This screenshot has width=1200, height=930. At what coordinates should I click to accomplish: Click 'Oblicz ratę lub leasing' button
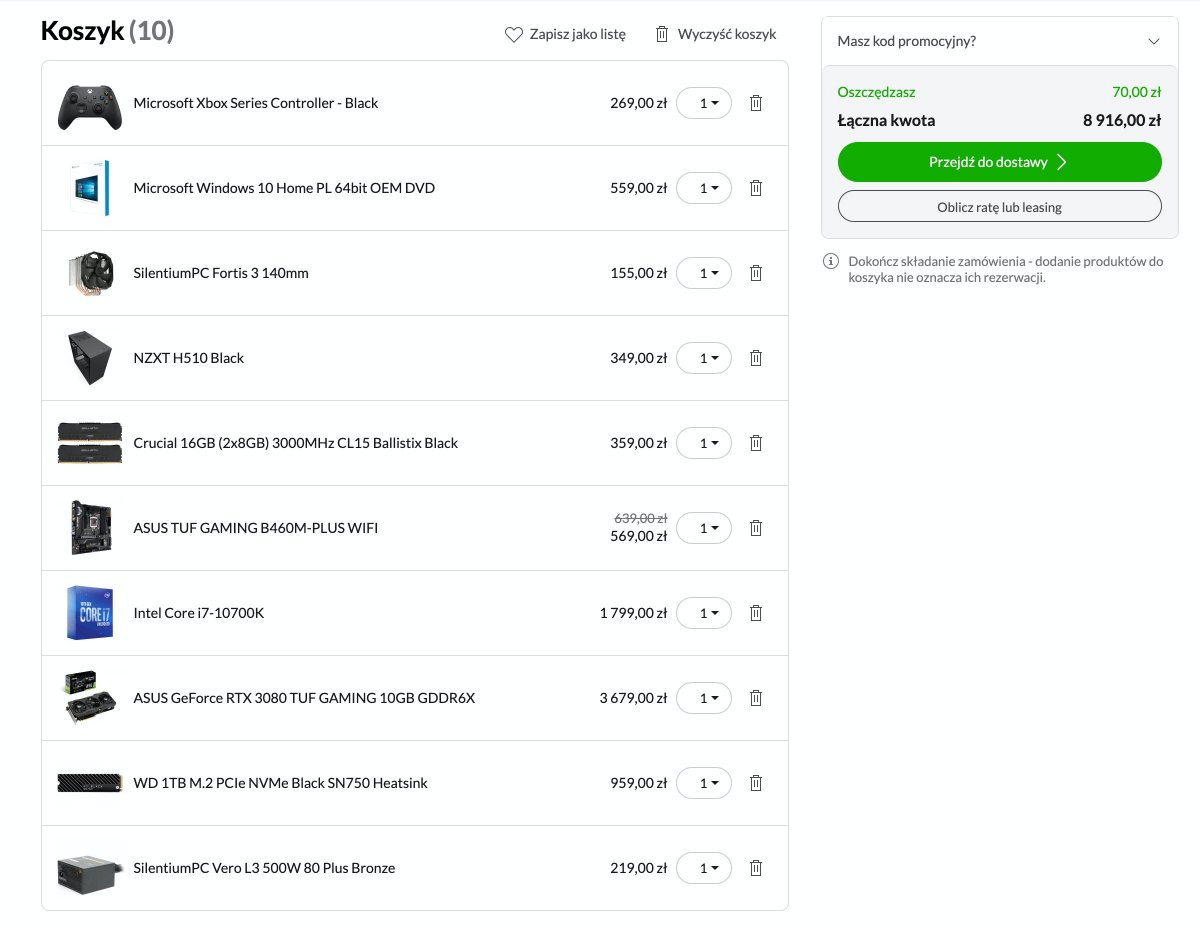[x=999, y=207]
